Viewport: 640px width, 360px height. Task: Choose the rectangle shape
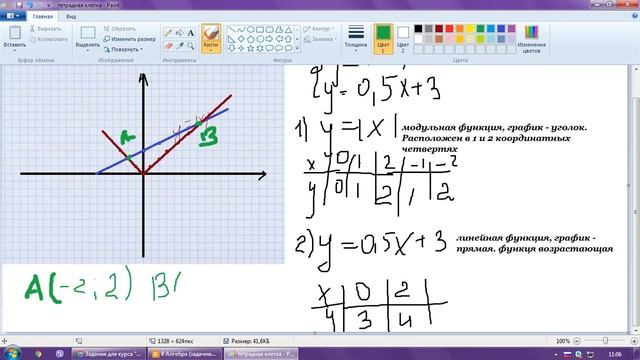[260, 29]
